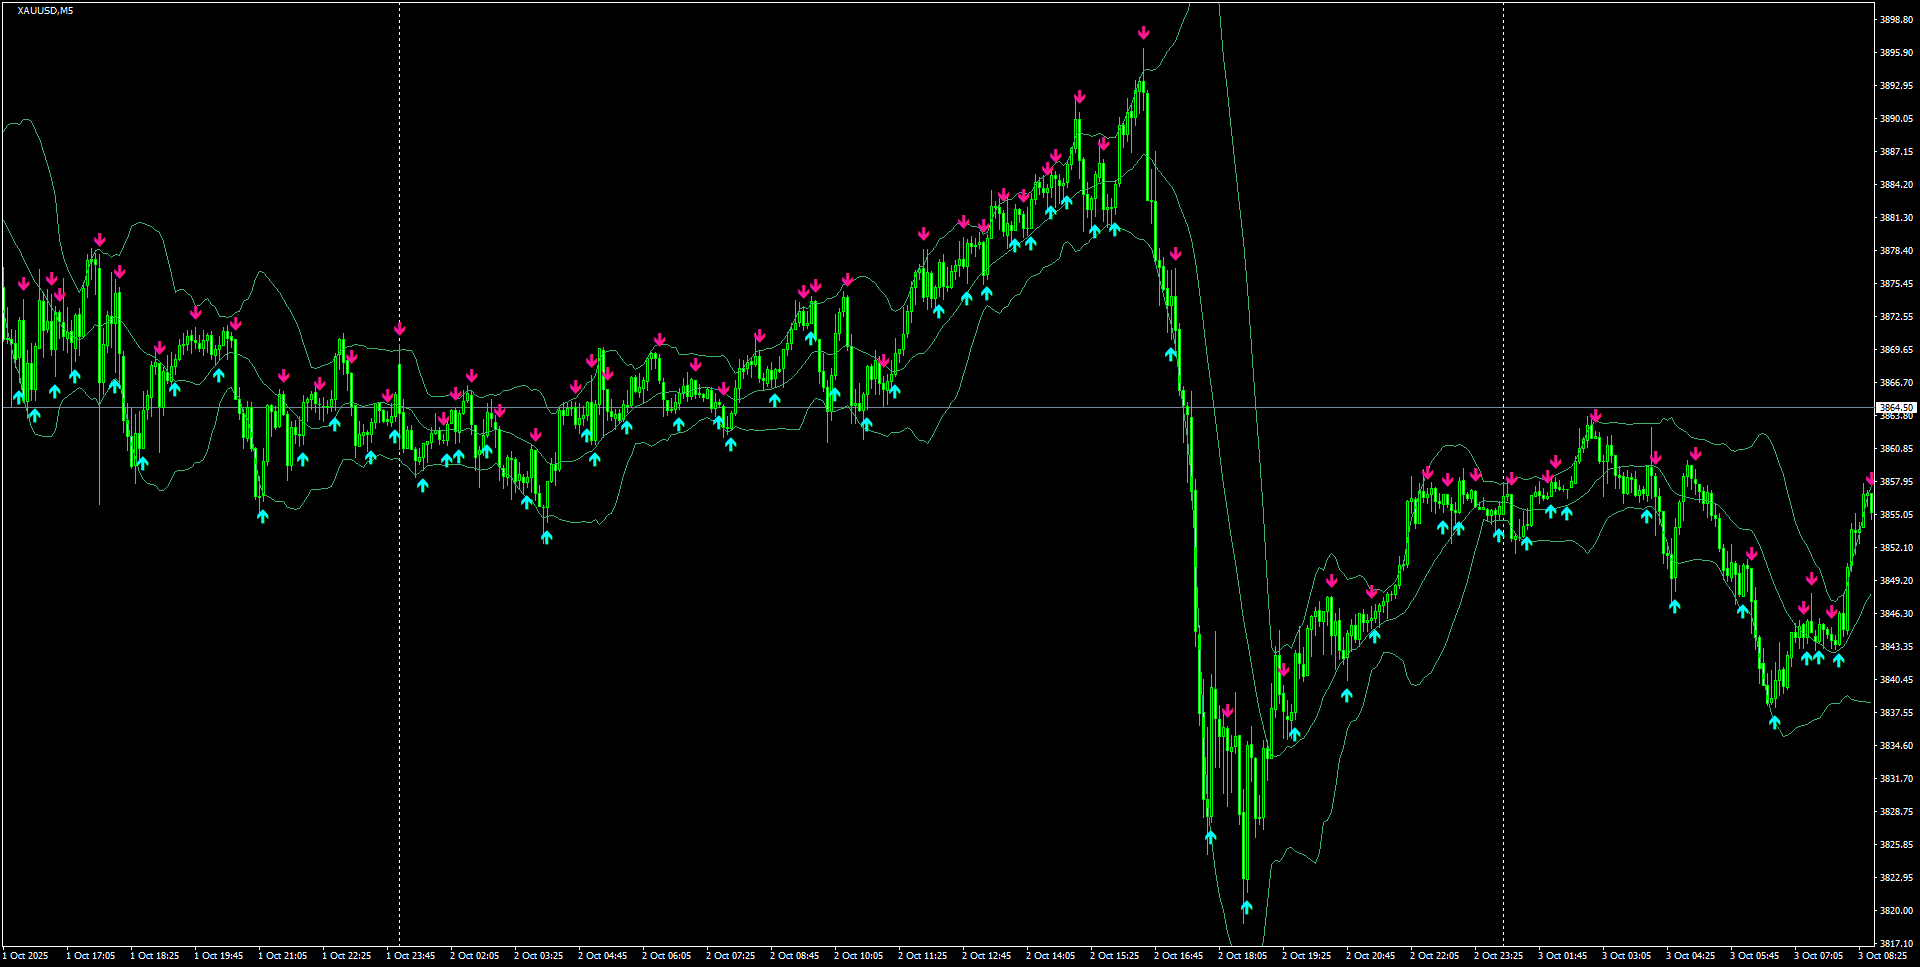Select the pink sell arrow at the chart's highest peak
Image resolution: width=1920 pixels, height=967 pixels.
(x=1144, y=32)
